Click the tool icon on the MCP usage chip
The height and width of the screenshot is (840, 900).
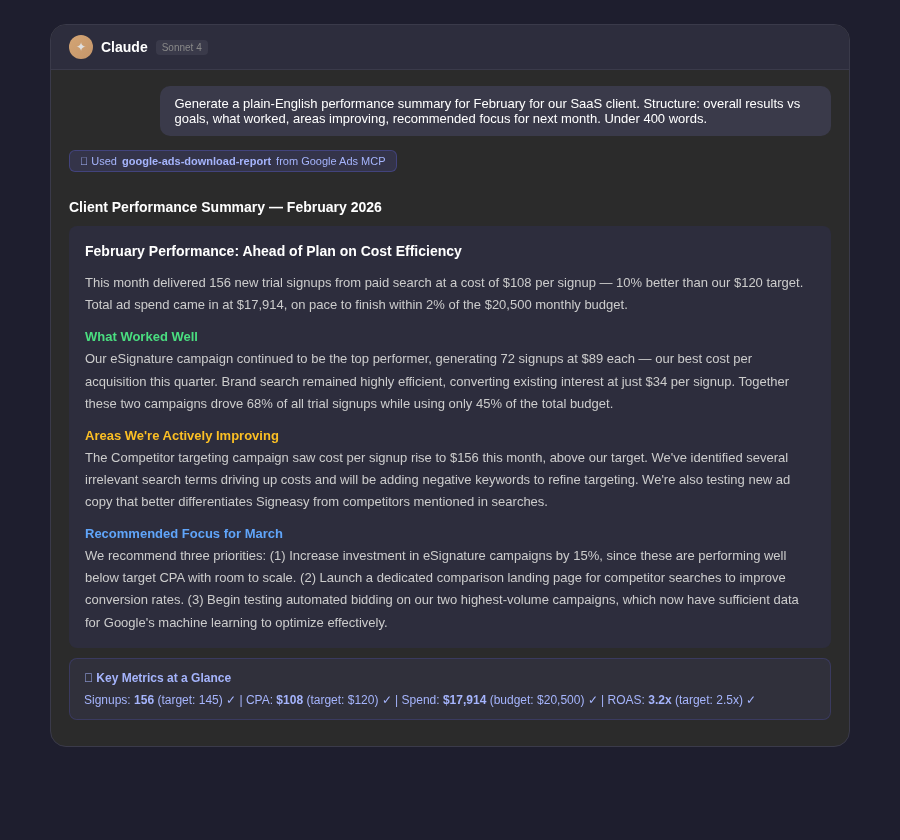click(x=85, y=161)
